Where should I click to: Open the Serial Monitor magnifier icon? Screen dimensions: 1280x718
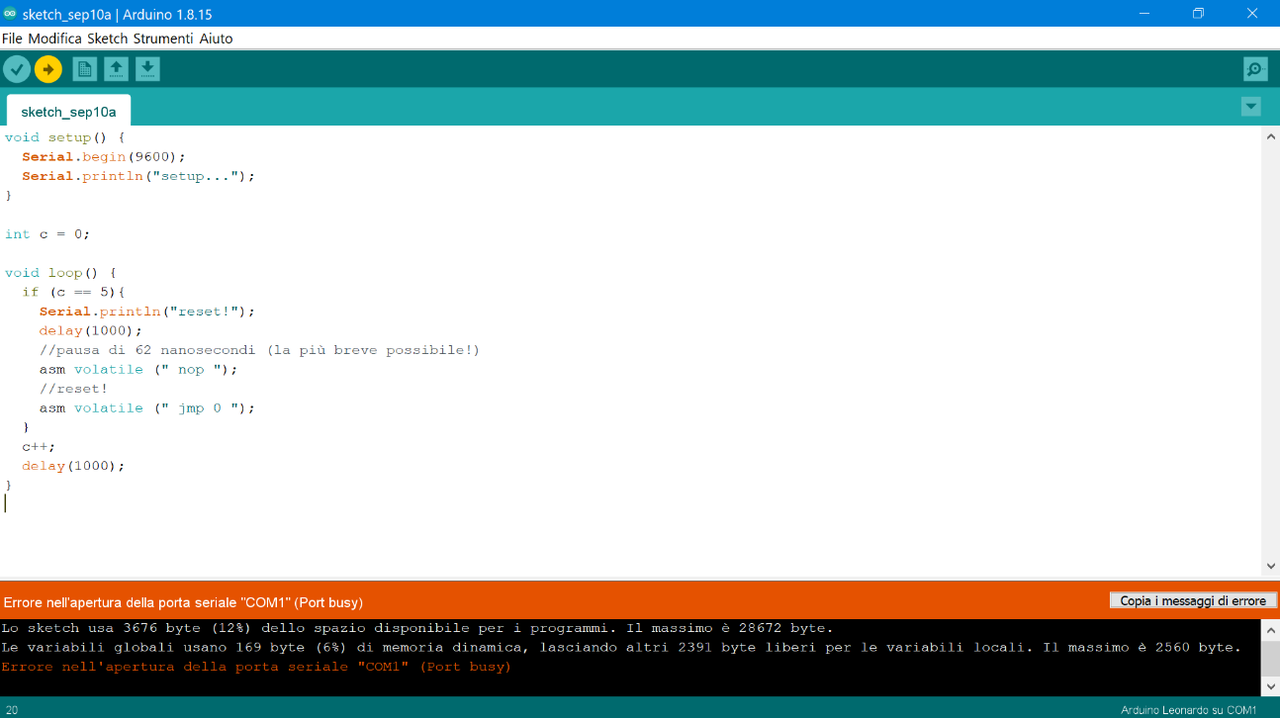[x=1255, y=69]
